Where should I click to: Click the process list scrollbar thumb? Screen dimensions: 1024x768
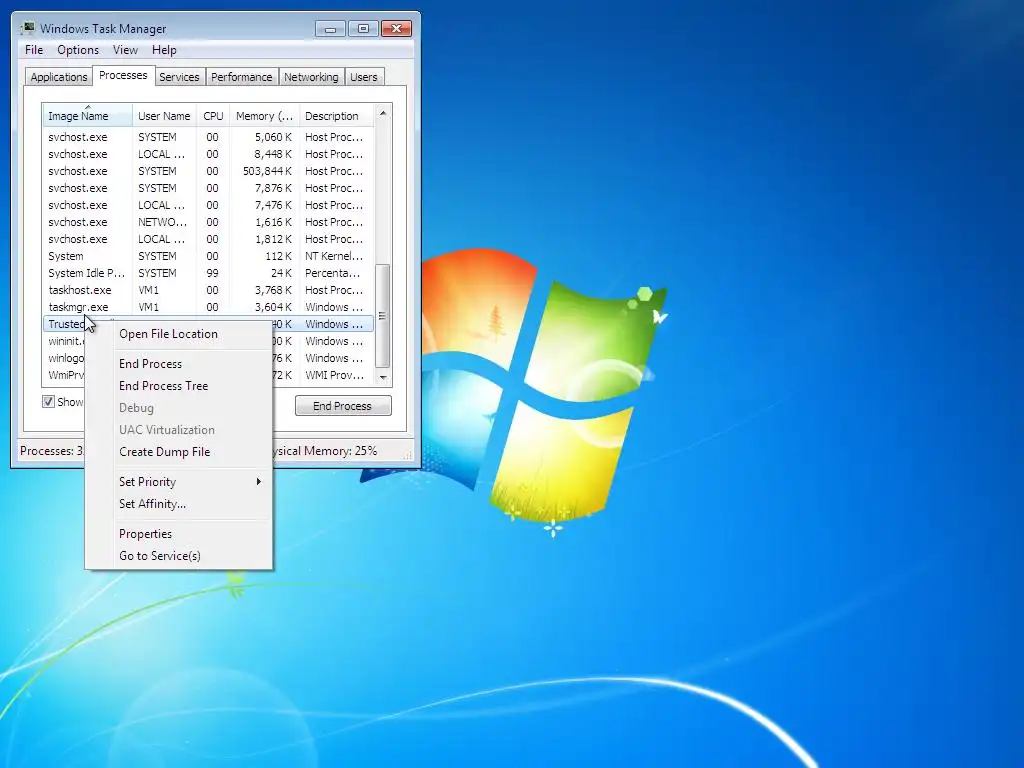383,316
